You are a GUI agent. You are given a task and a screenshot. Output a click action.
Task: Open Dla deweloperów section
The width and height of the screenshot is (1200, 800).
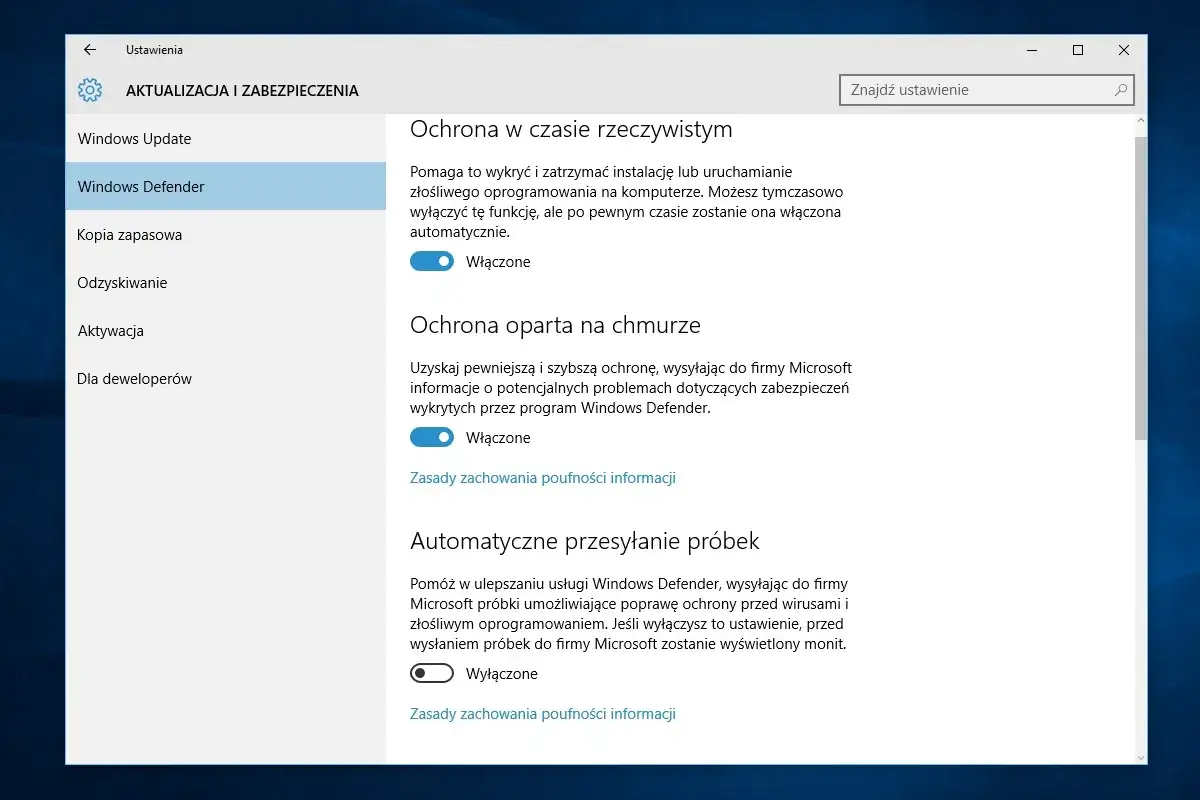226,379
